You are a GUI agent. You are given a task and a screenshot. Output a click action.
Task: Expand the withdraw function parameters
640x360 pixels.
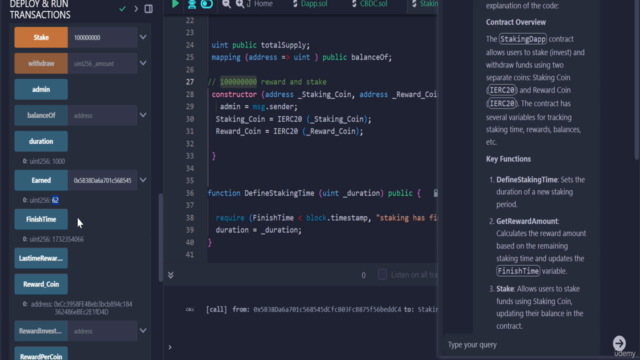click(143, 63)
